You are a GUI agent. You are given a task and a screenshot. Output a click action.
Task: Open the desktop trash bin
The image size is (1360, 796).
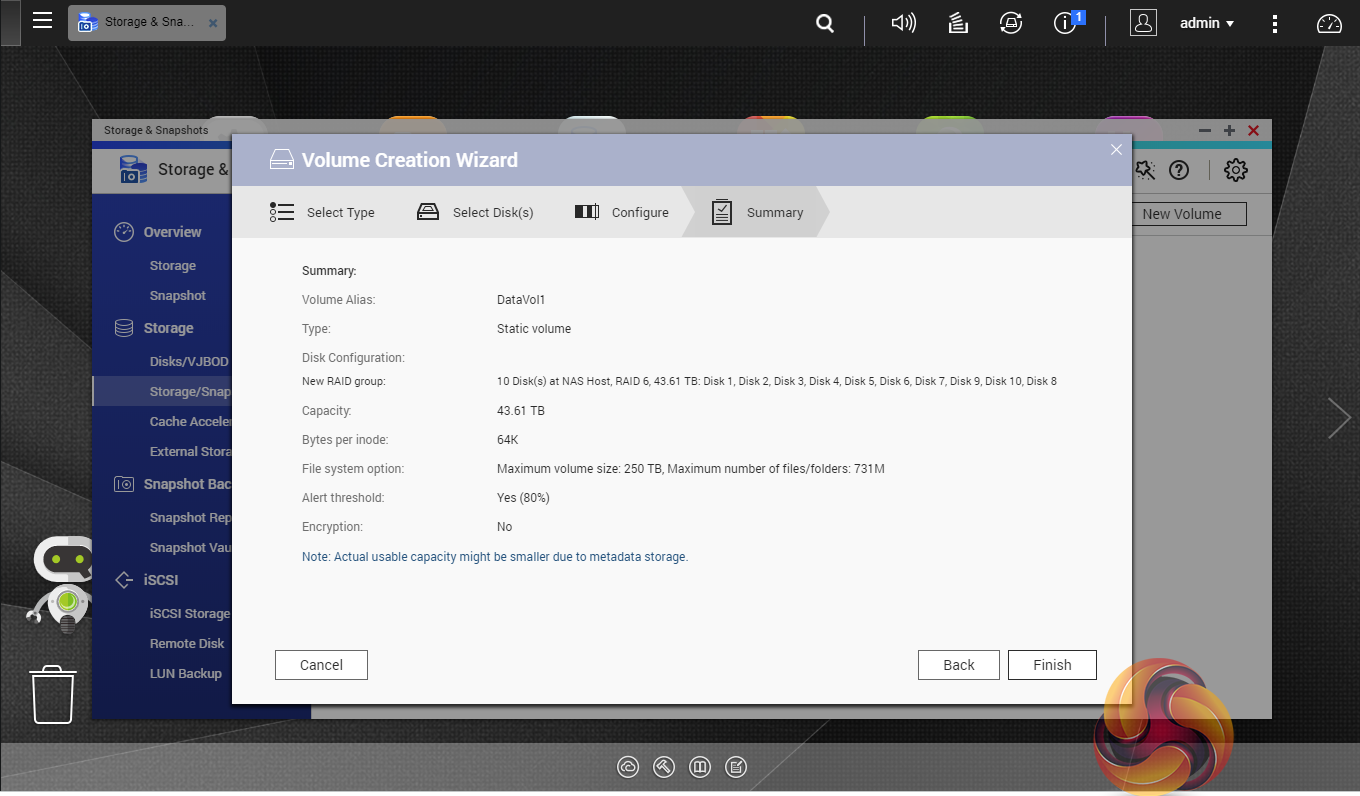click(53, 694)
